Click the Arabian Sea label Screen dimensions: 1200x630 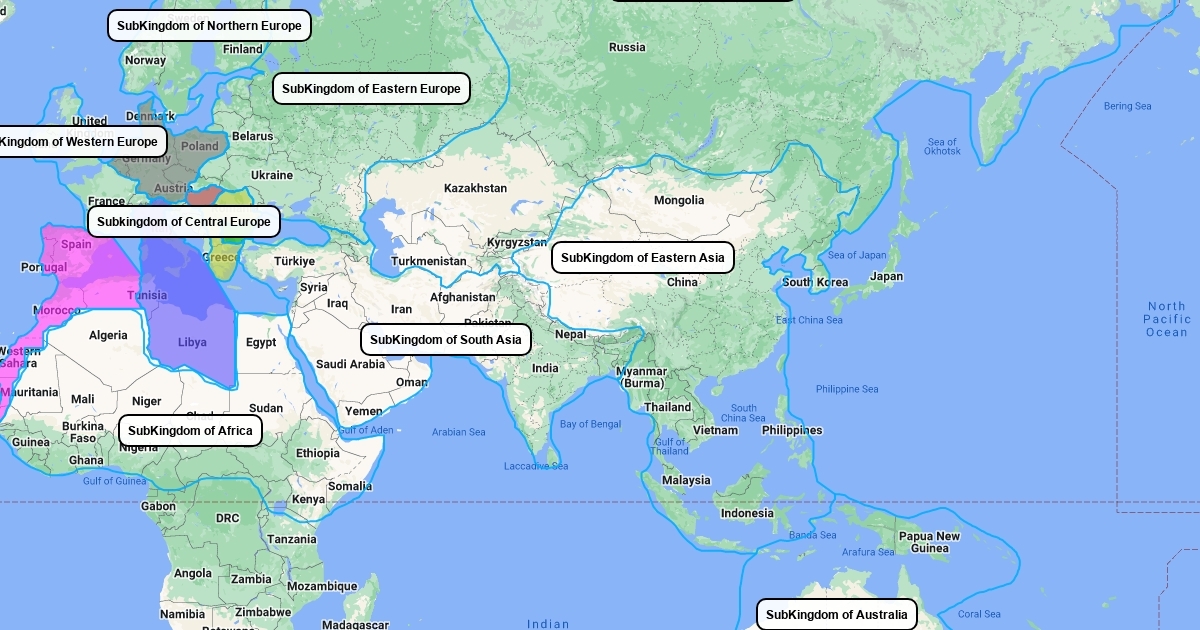[458, 432]
